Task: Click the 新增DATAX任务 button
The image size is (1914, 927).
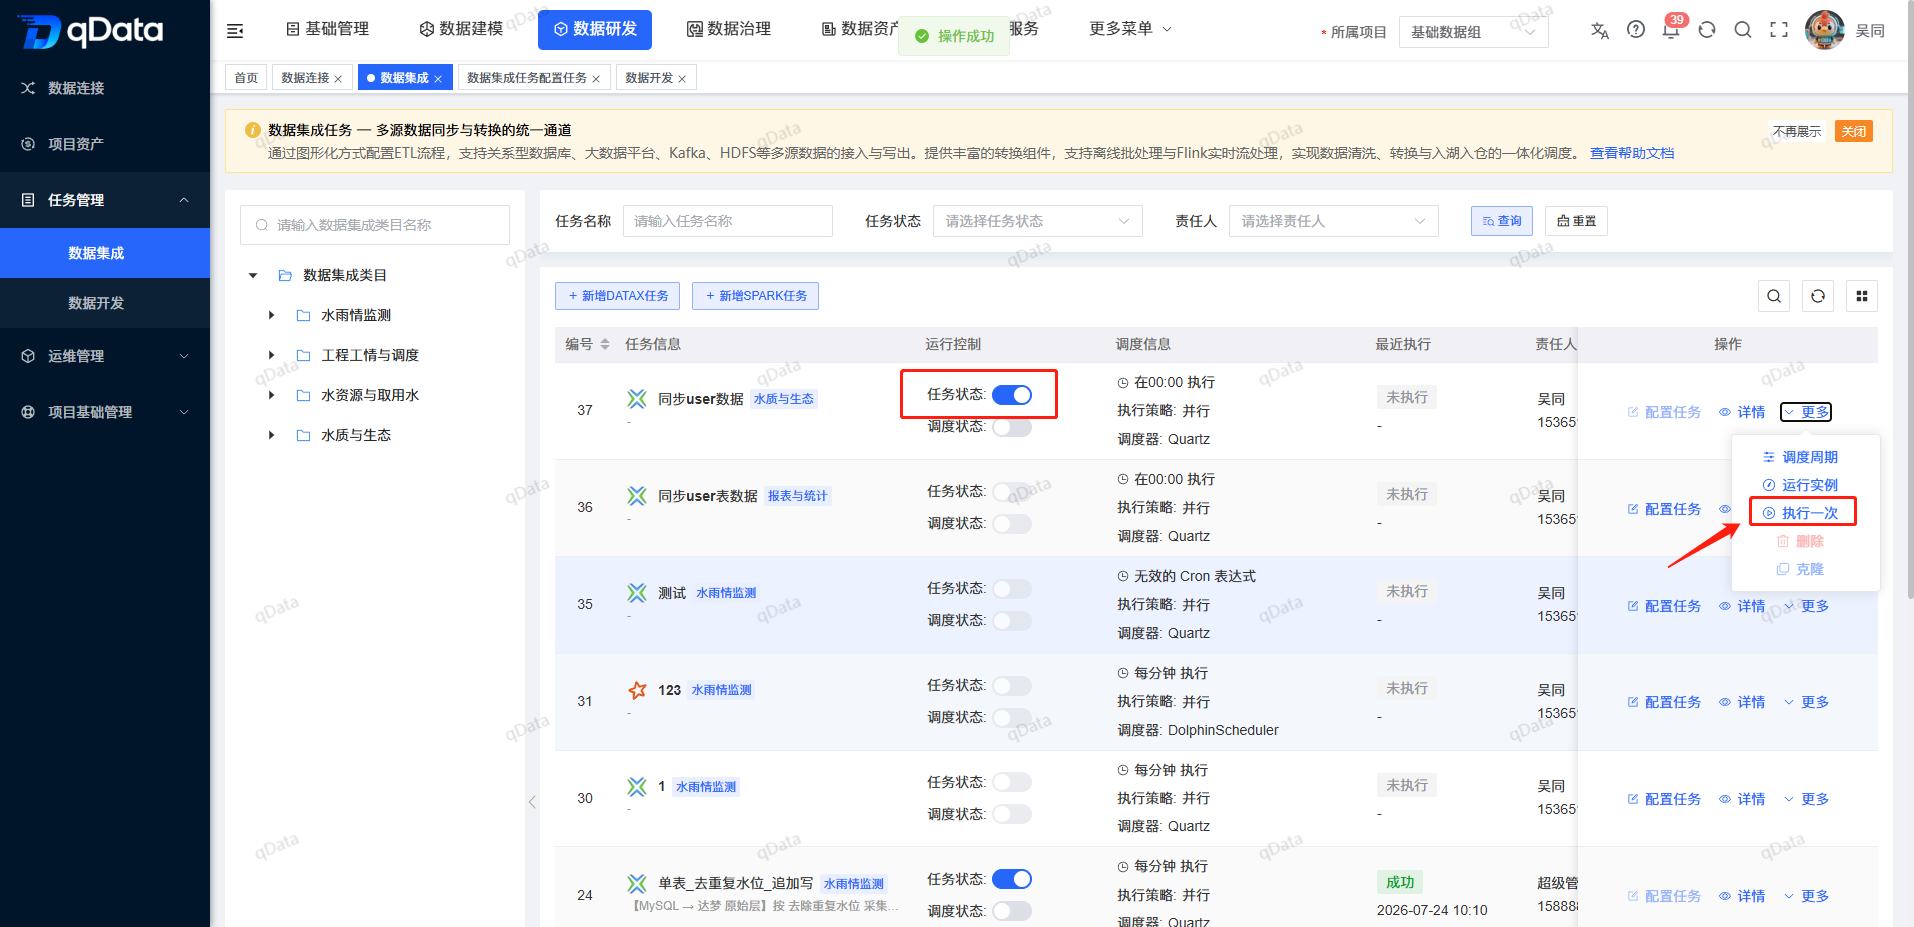Action: 618,296
